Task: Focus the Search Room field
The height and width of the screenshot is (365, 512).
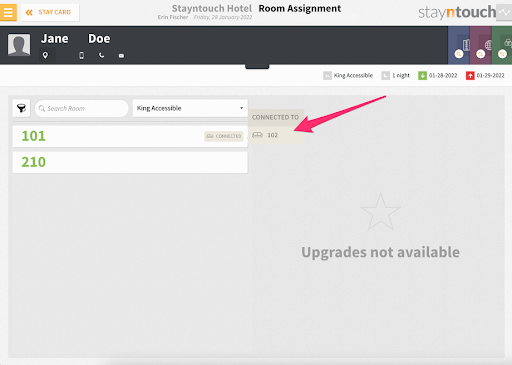Action: point(81,108)
